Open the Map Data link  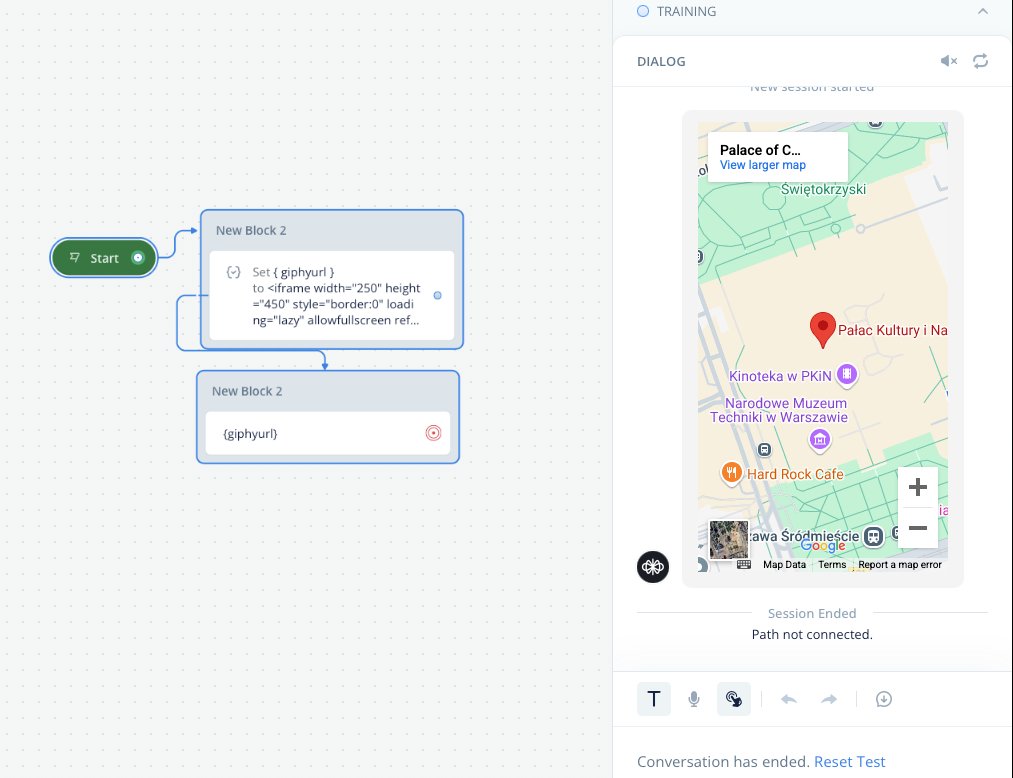[x=784, y=564]
